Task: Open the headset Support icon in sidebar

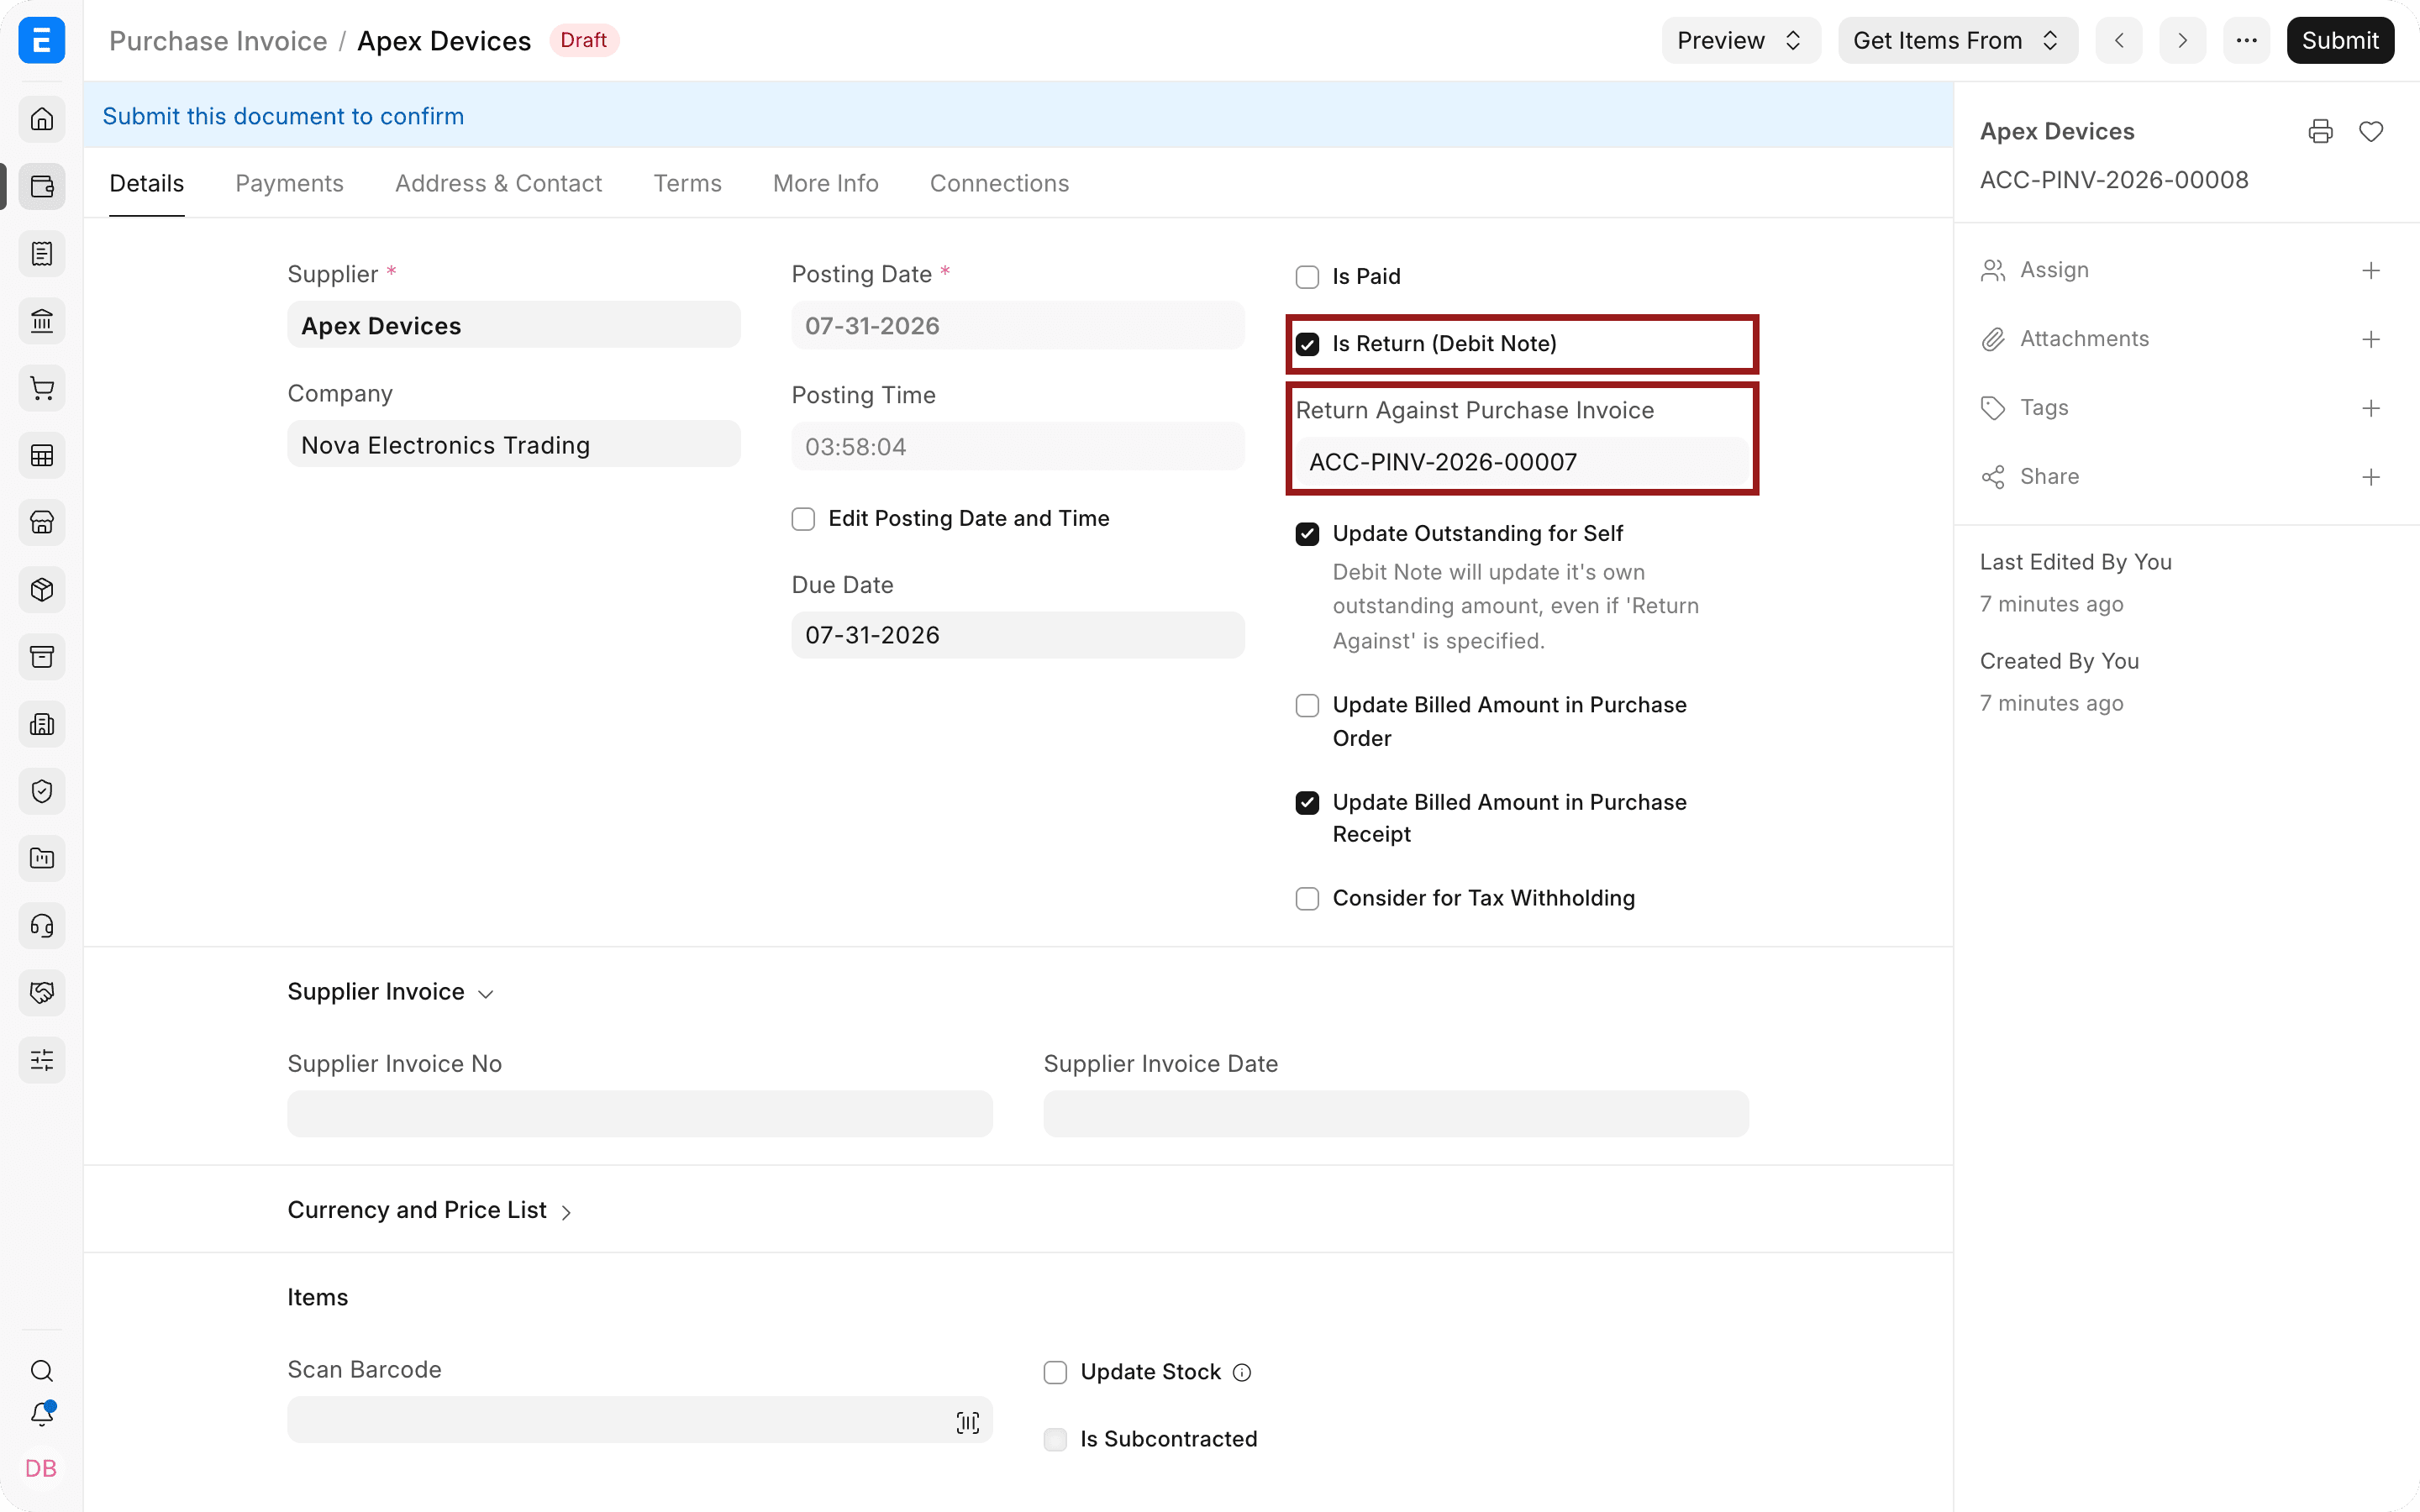Action: [42, 926]
